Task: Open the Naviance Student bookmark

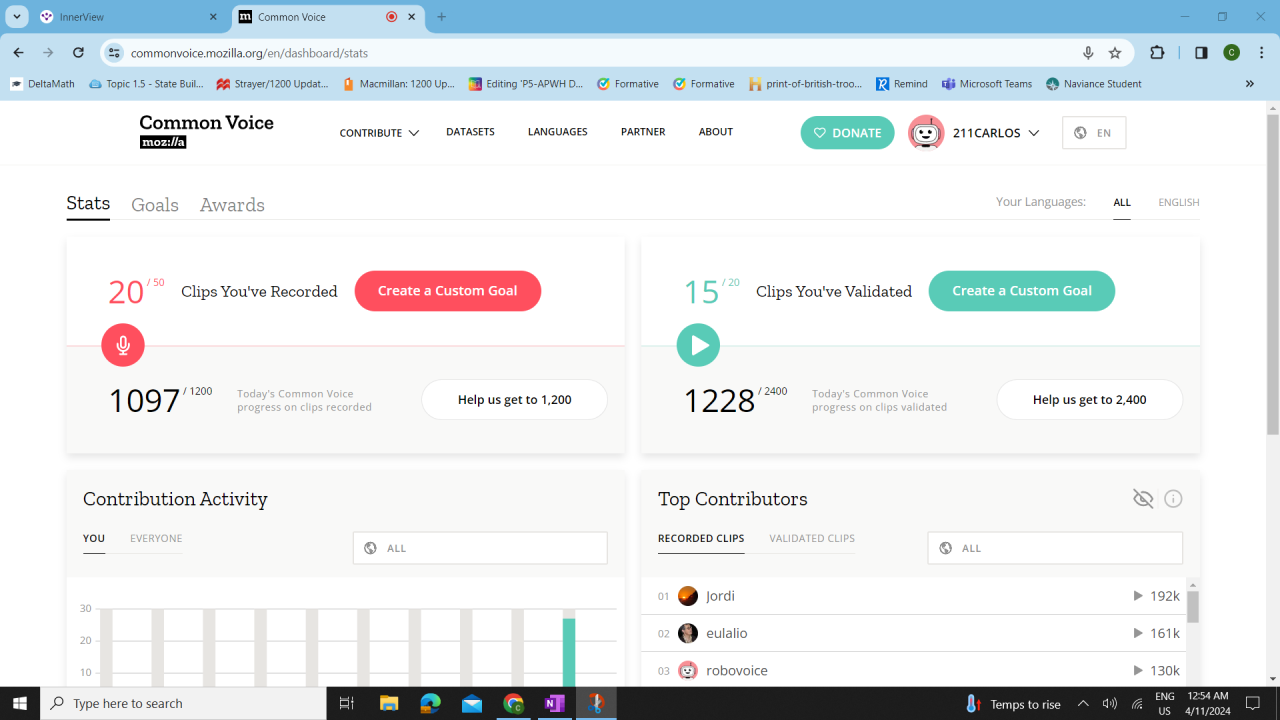Action: click(1094, 84)
